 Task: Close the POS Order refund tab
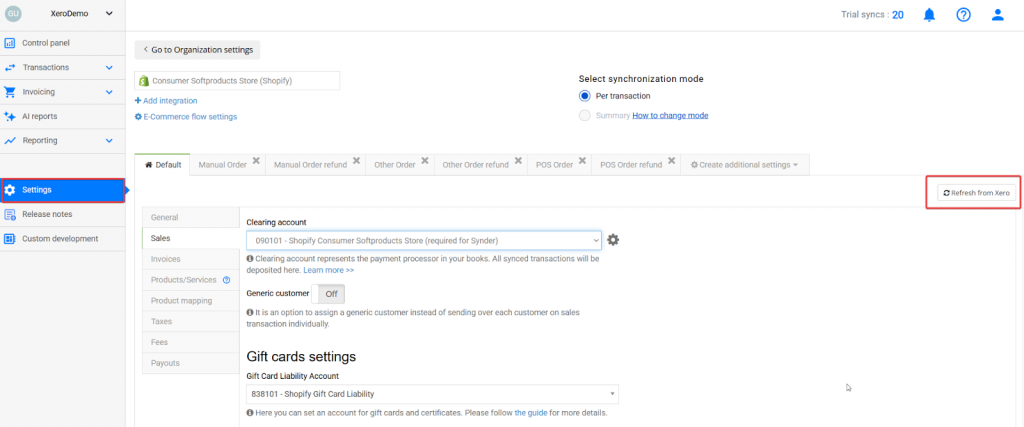(x=672, y=161)
